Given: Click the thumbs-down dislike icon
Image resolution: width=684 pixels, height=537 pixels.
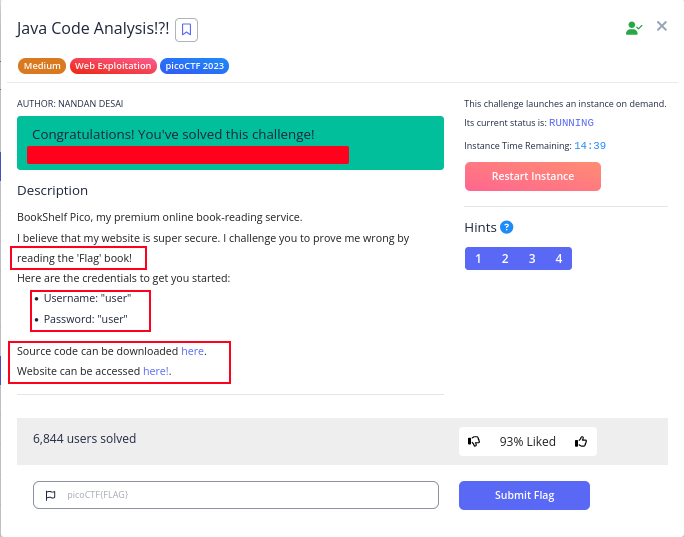Looking at the screenshot, I should (x=475, y=441).
